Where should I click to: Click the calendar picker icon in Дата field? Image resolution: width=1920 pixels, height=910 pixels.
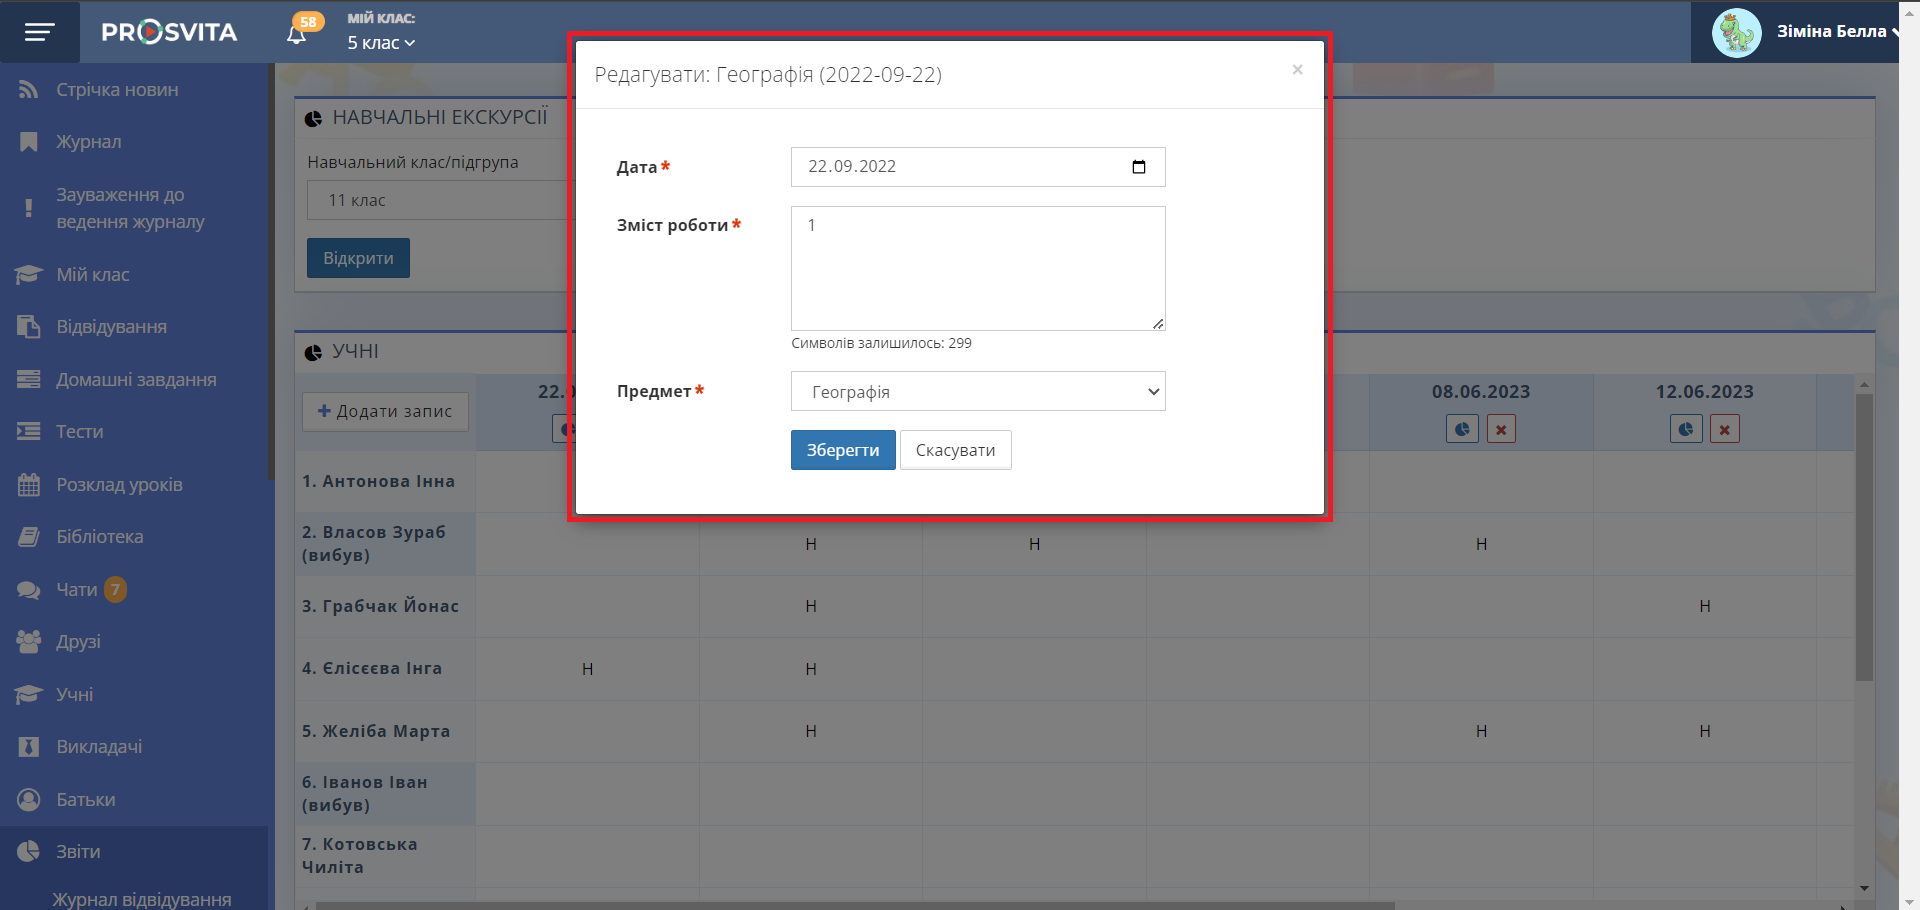pos(1138,167)
